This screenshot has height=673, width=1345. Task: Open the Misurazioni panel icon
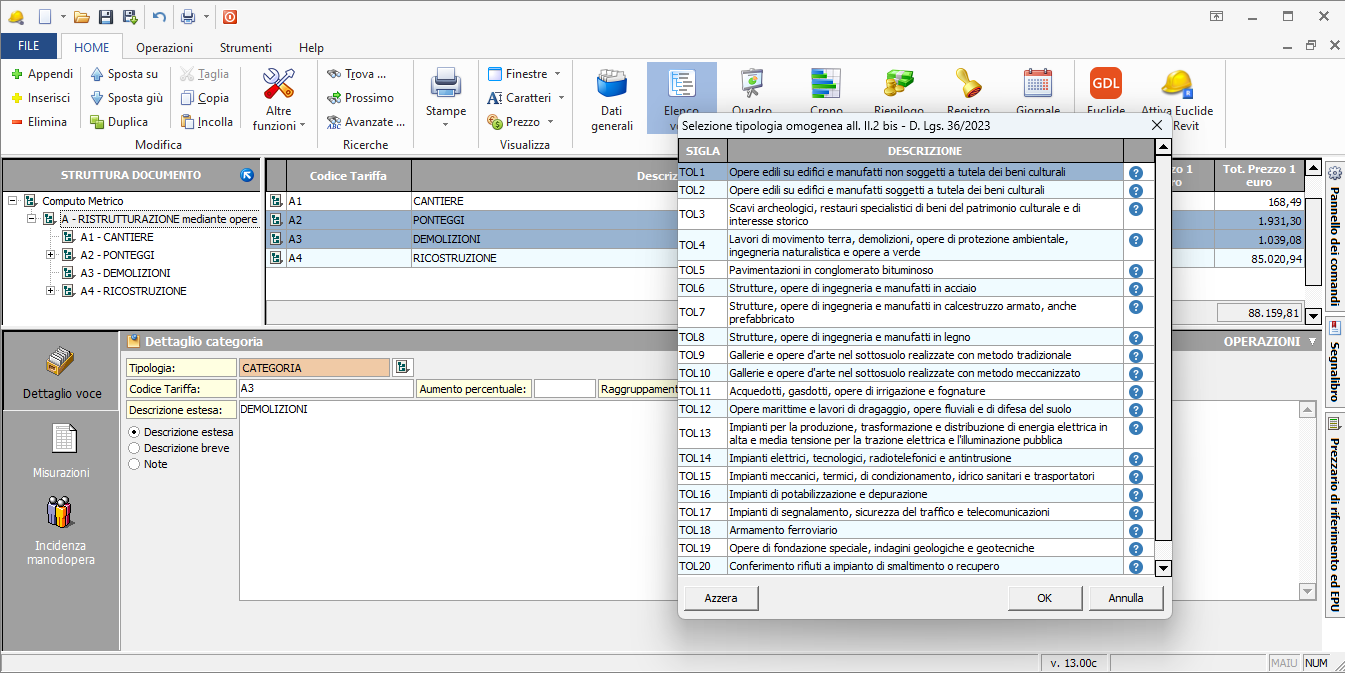coord(61,440)
